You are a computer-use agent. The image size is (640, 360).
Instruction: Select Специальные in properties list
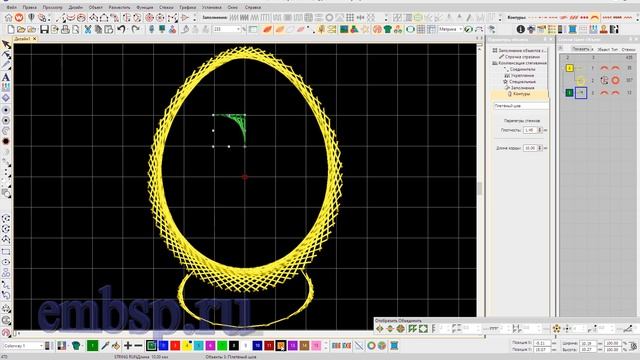(x=520, y=82)
